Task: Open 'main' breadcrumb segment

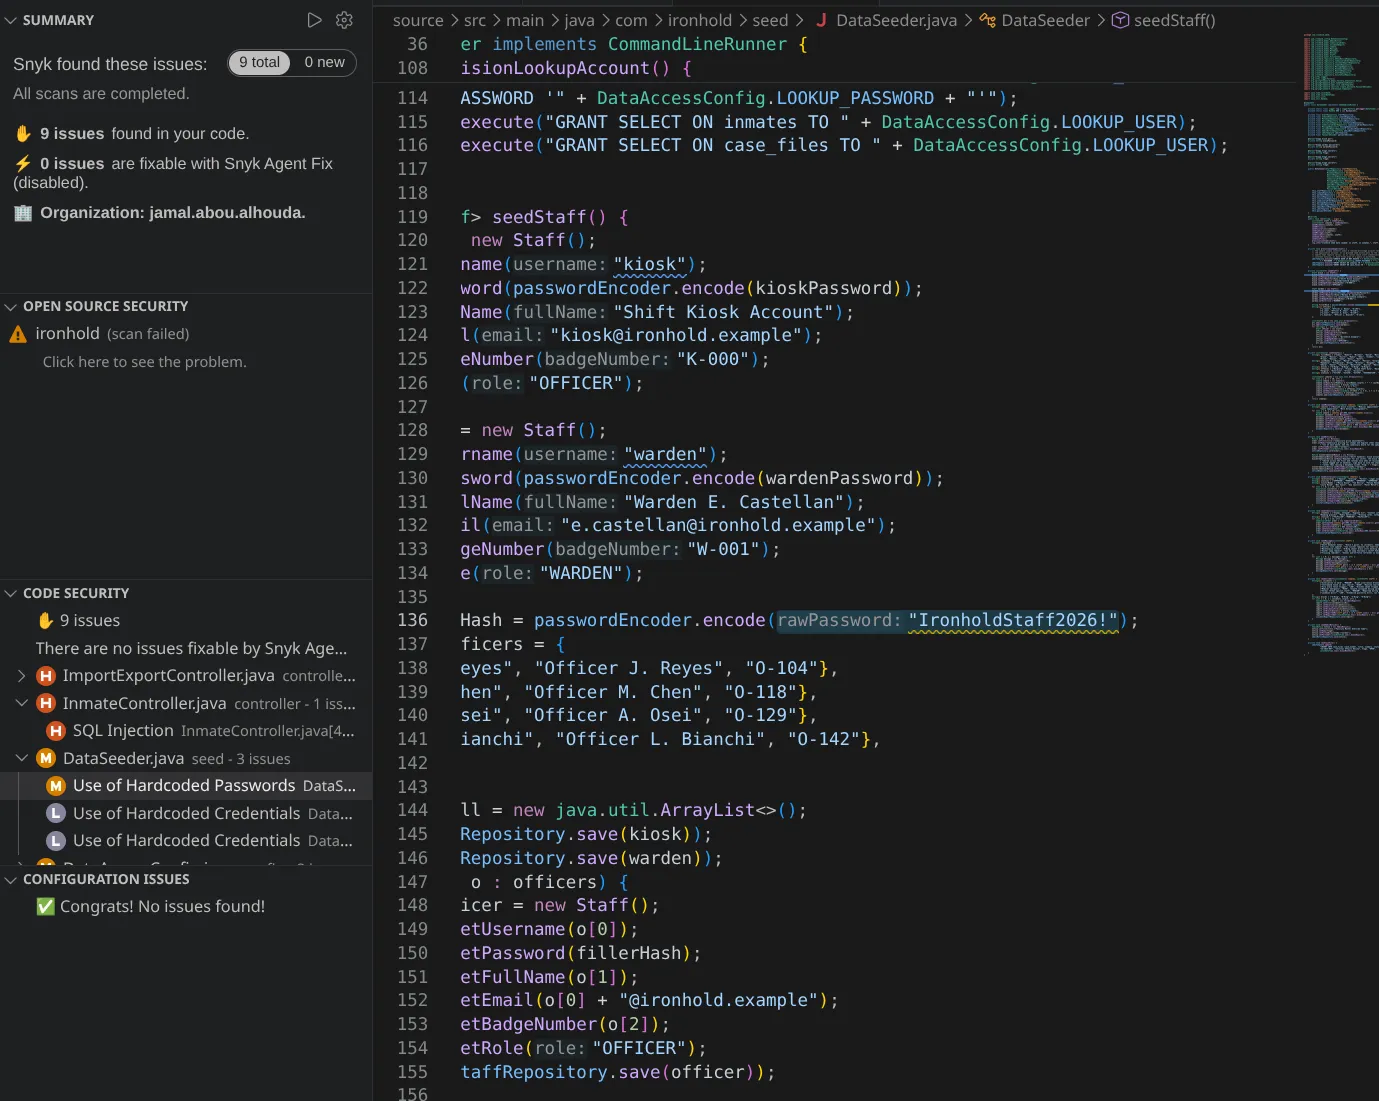Action: [x=525, y=20]
